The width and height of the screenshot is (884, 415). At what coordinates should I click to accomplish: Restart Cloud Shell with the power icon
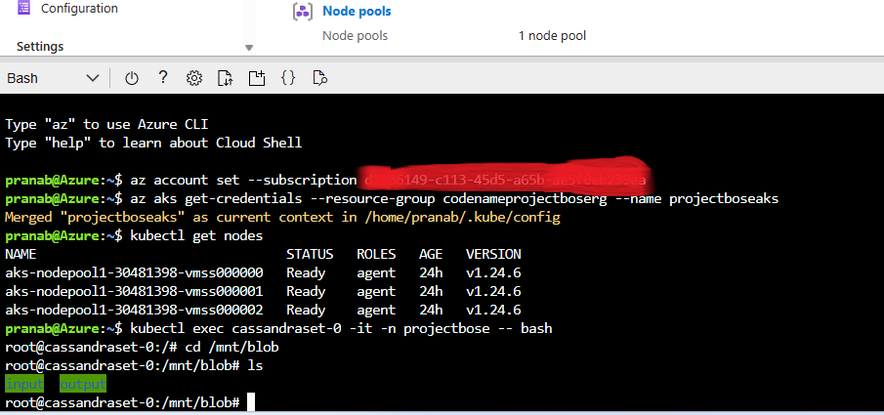(131, 78)
